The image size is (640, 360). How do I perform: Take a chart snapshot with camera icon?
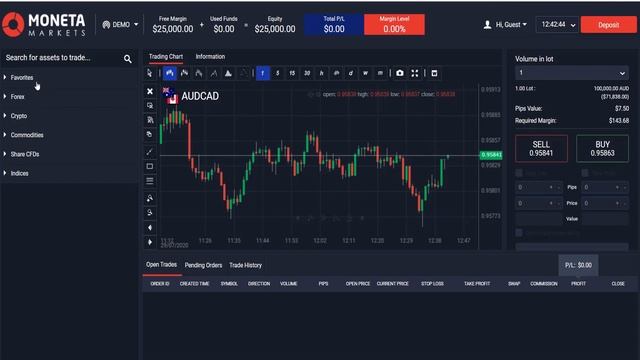click(x=400, y=73)
